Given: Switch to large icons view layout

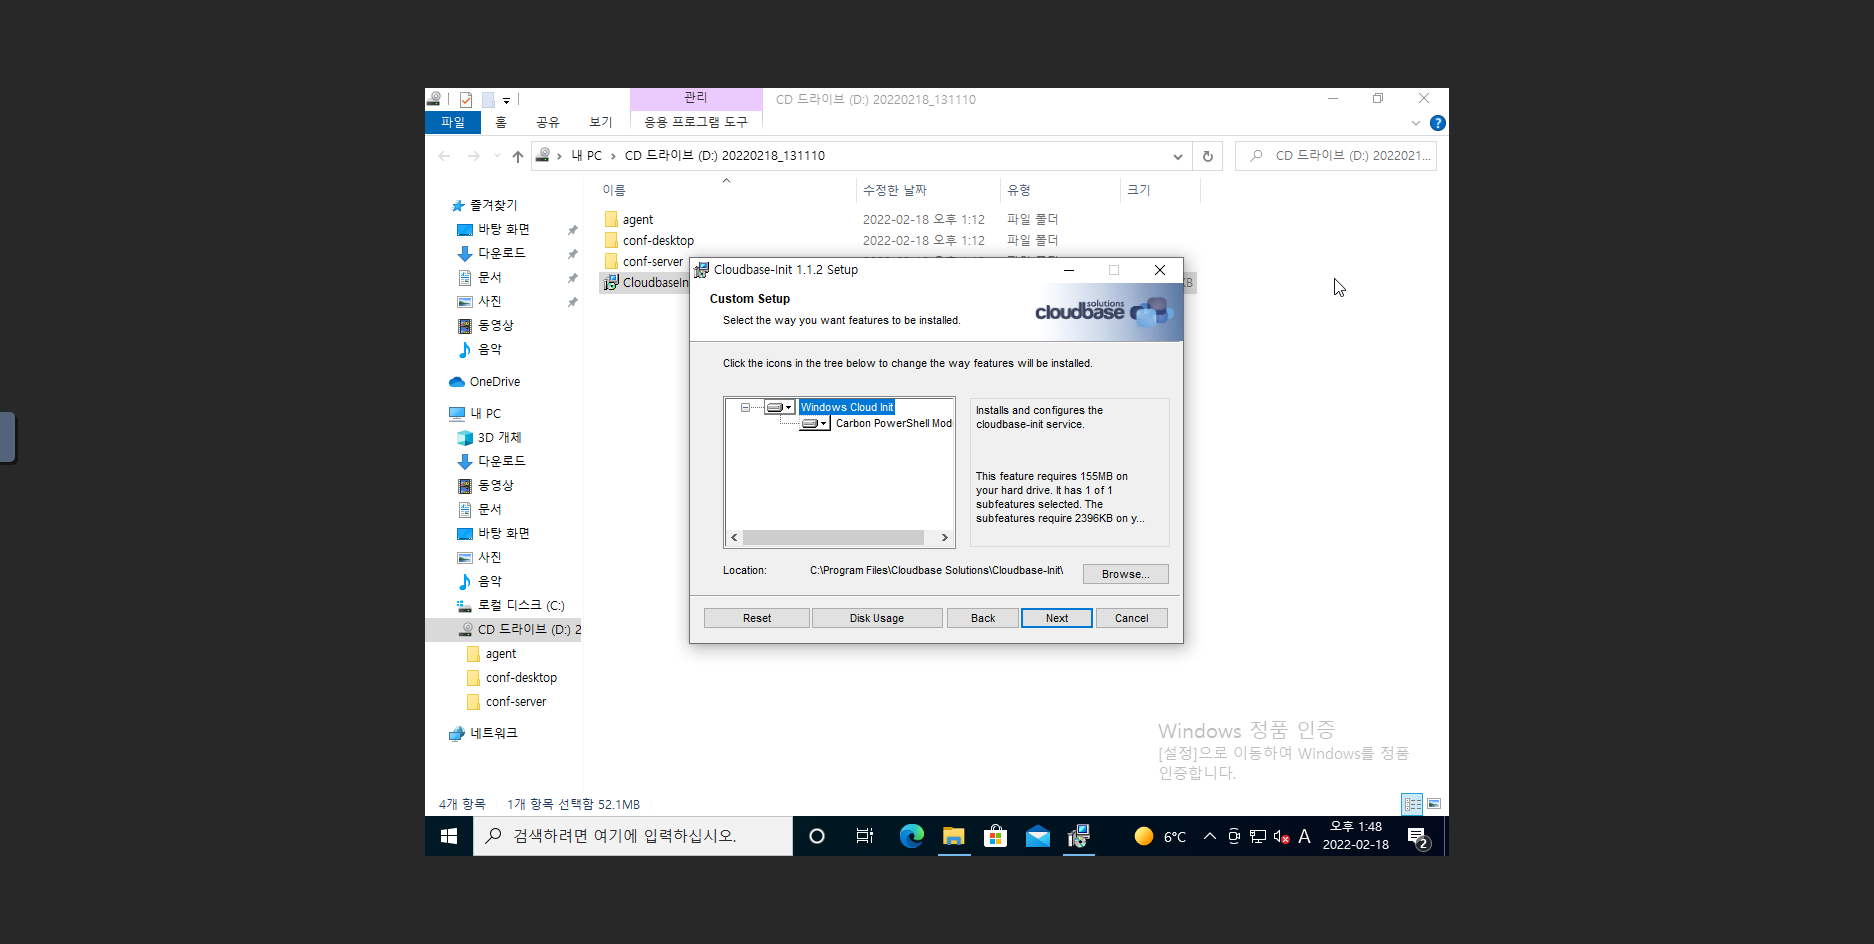Looking at the screenshot, I should pyautogui.click(x=1434, y=804).
